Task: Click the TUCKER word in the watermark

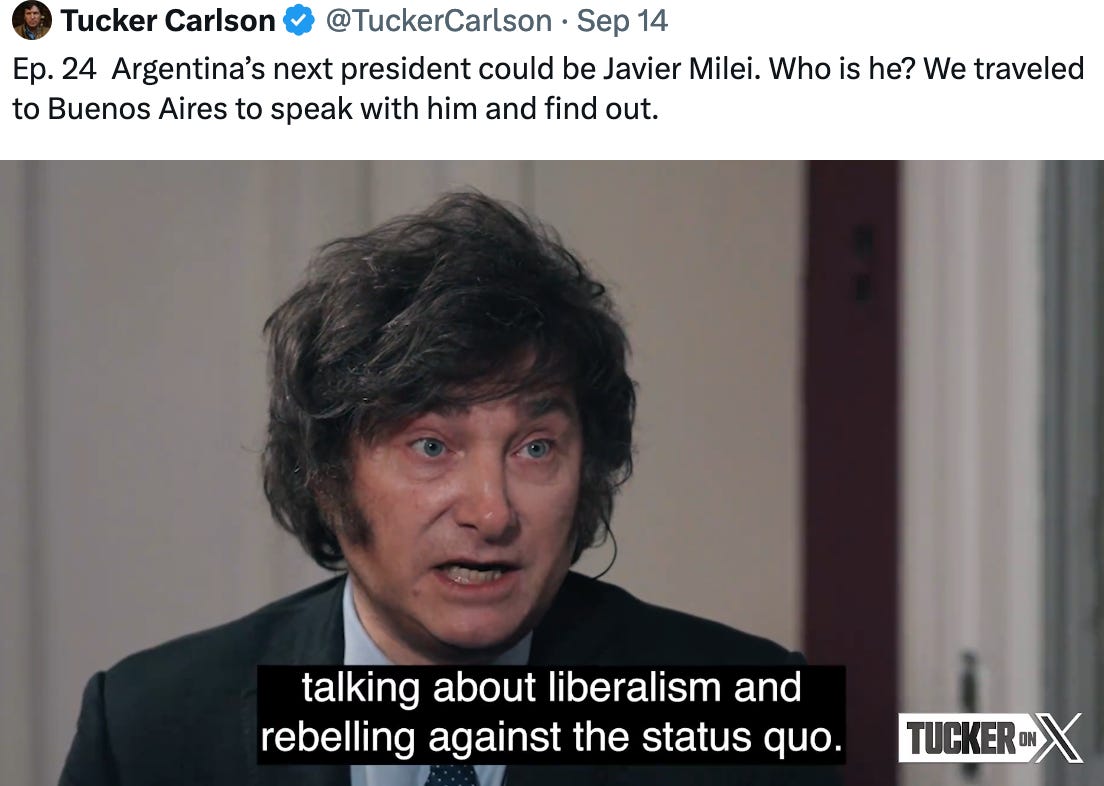Action: [x=961, y=739]
